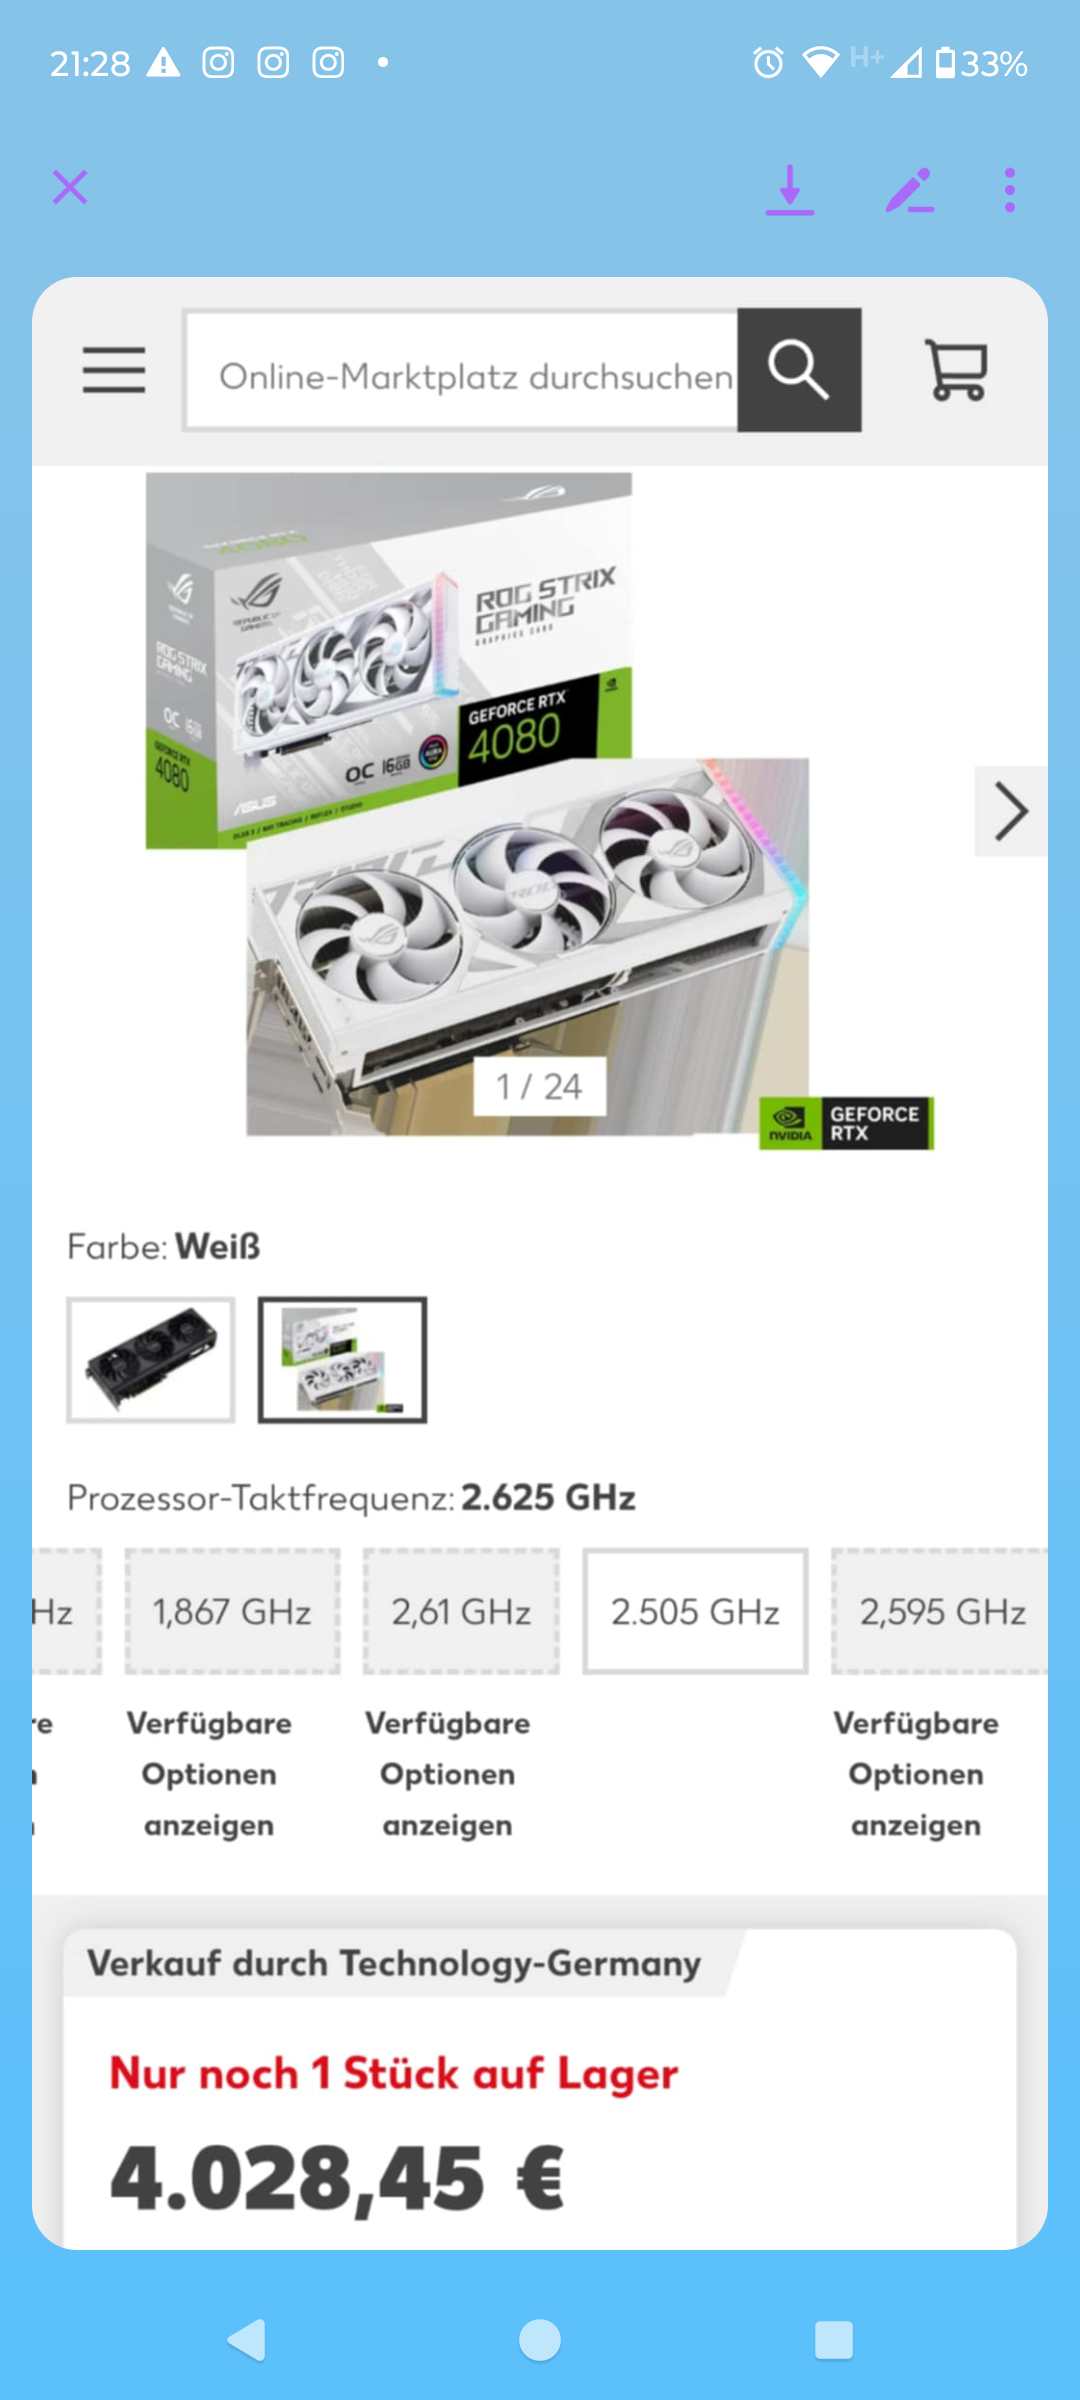Focus the Online-Marktplatz durchsuchen search field

461,370
